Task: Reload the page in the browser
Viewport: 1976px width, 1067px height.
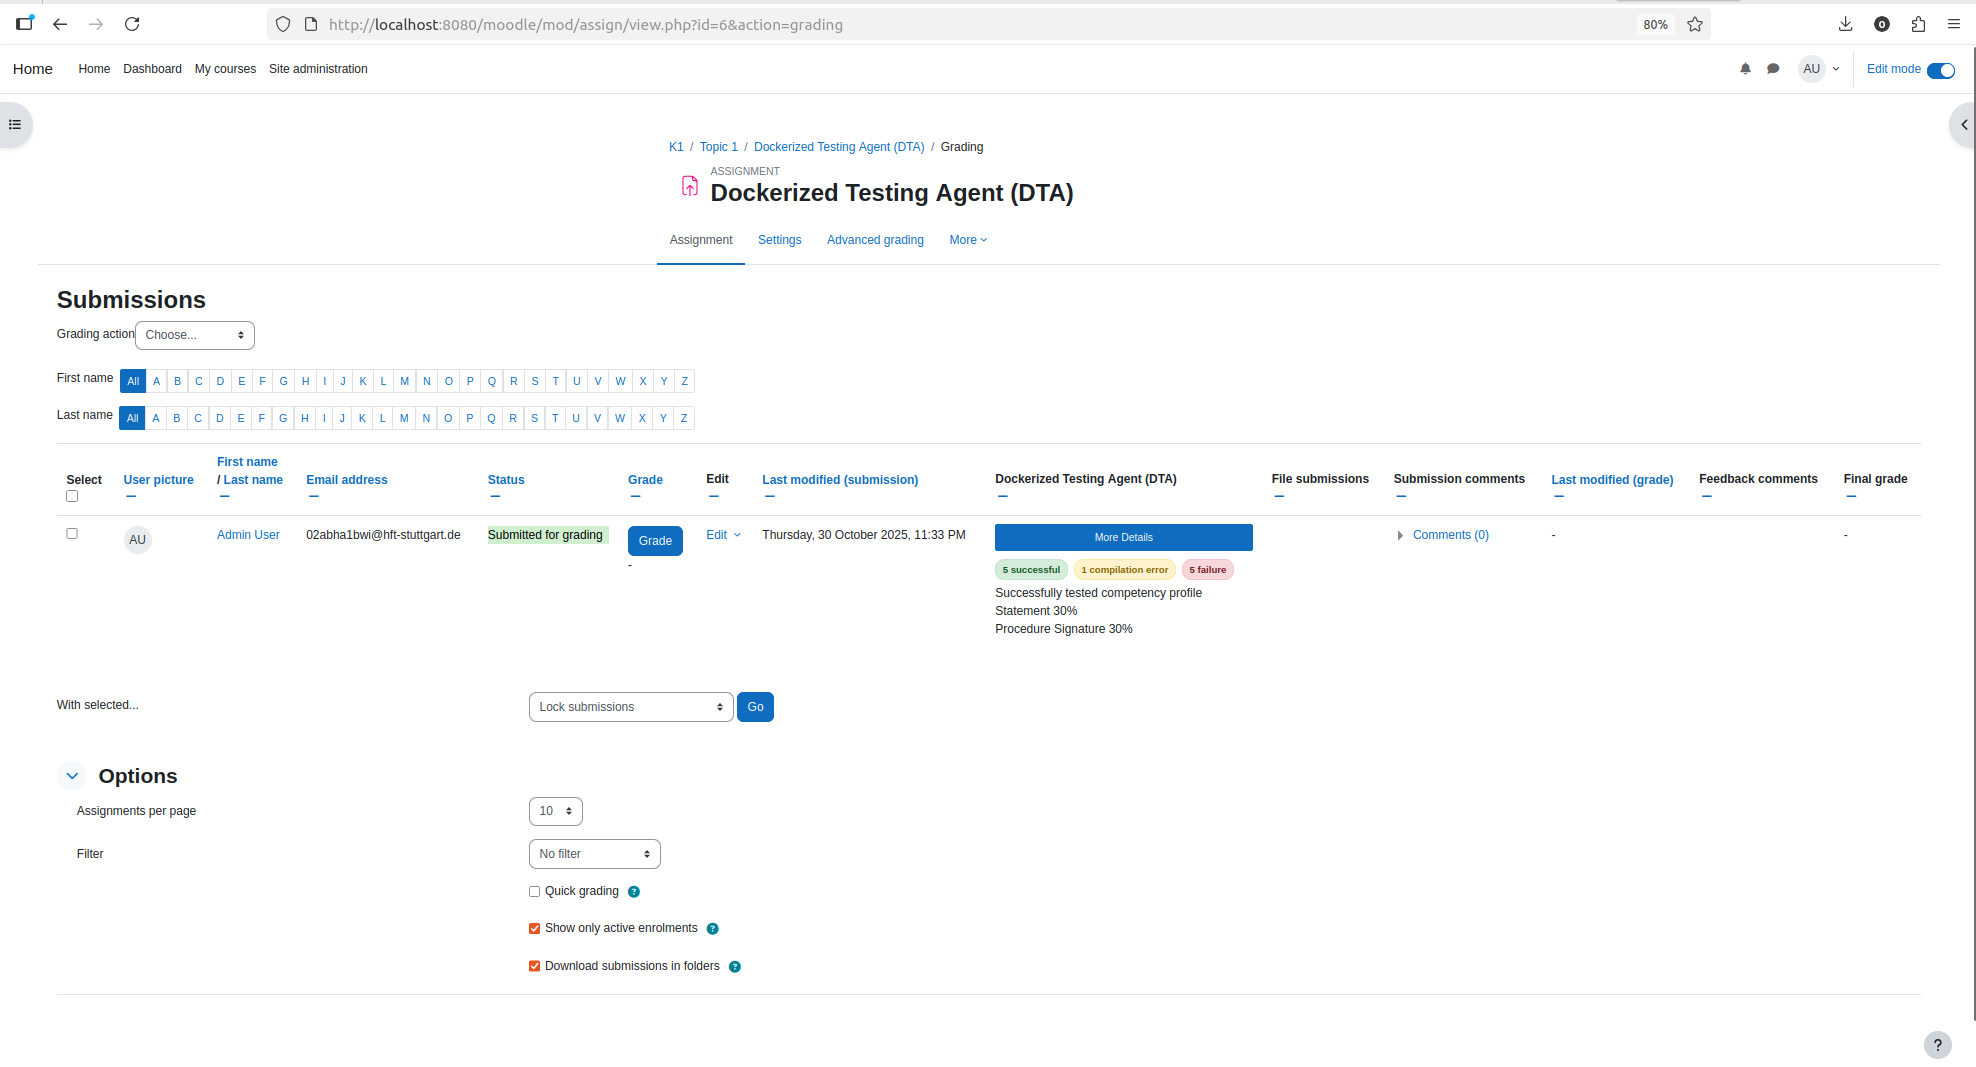Action: click(x=132, y=24)
